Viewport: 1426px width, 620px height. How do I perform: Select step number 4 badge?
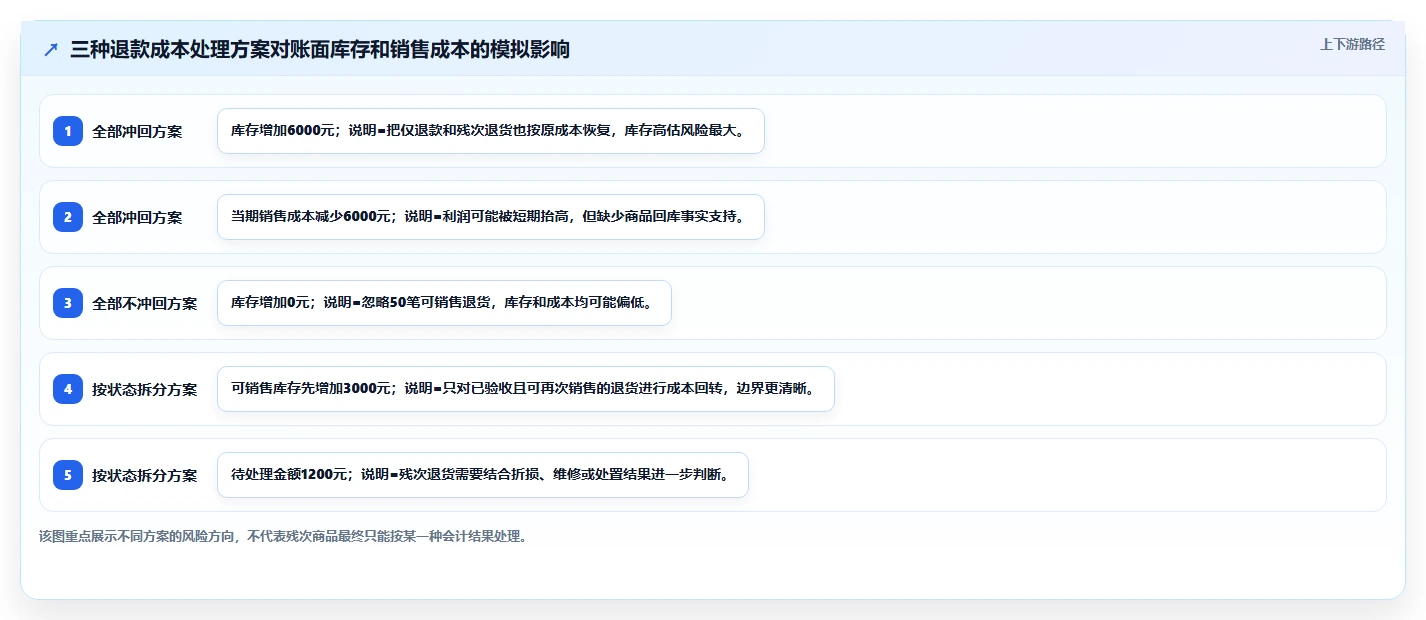point(68,389)
